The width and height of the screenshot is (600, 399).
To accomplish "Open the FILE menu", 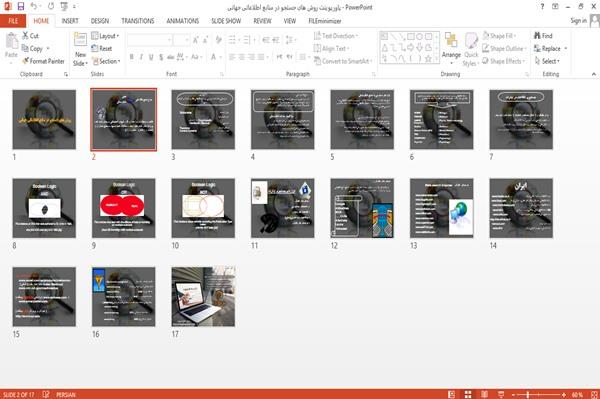I will tap(13, 21).
